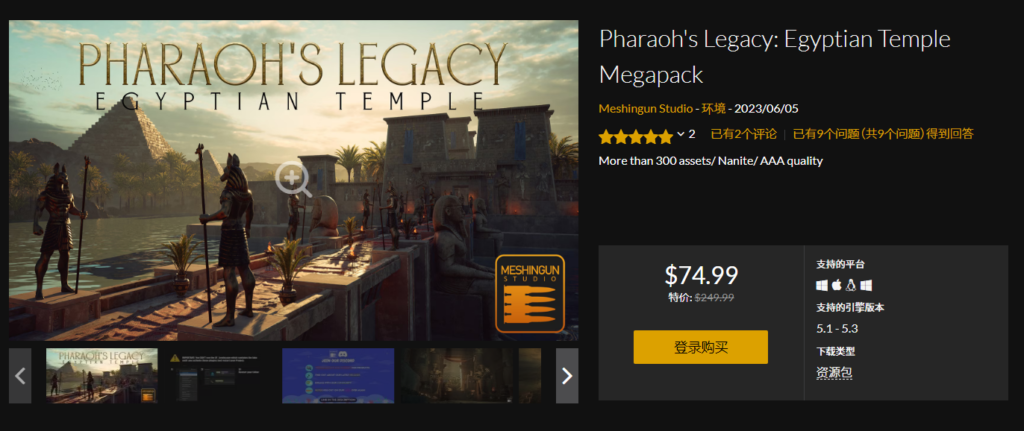Select the Pharaoh's Legacy title thumbnail
The width and height of the screenshot is (1024, 431).
tap(102, 375)
